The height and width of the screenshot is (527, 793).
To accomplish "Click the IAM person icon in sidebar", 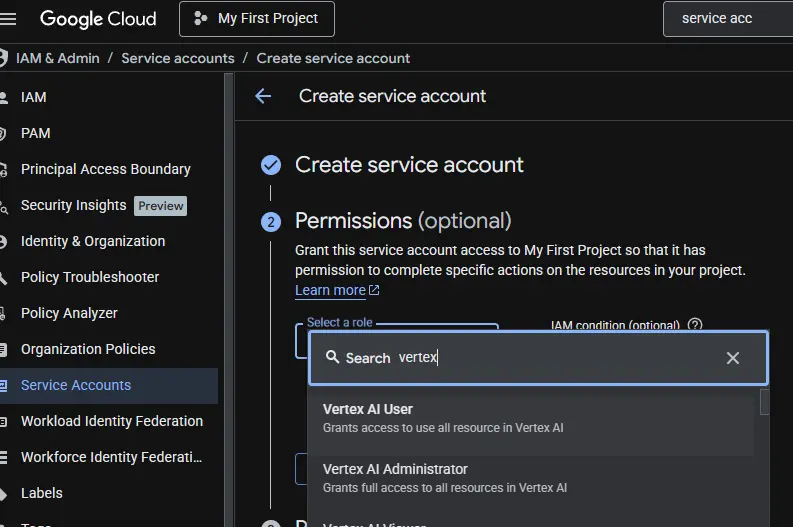I will point(4,98).
